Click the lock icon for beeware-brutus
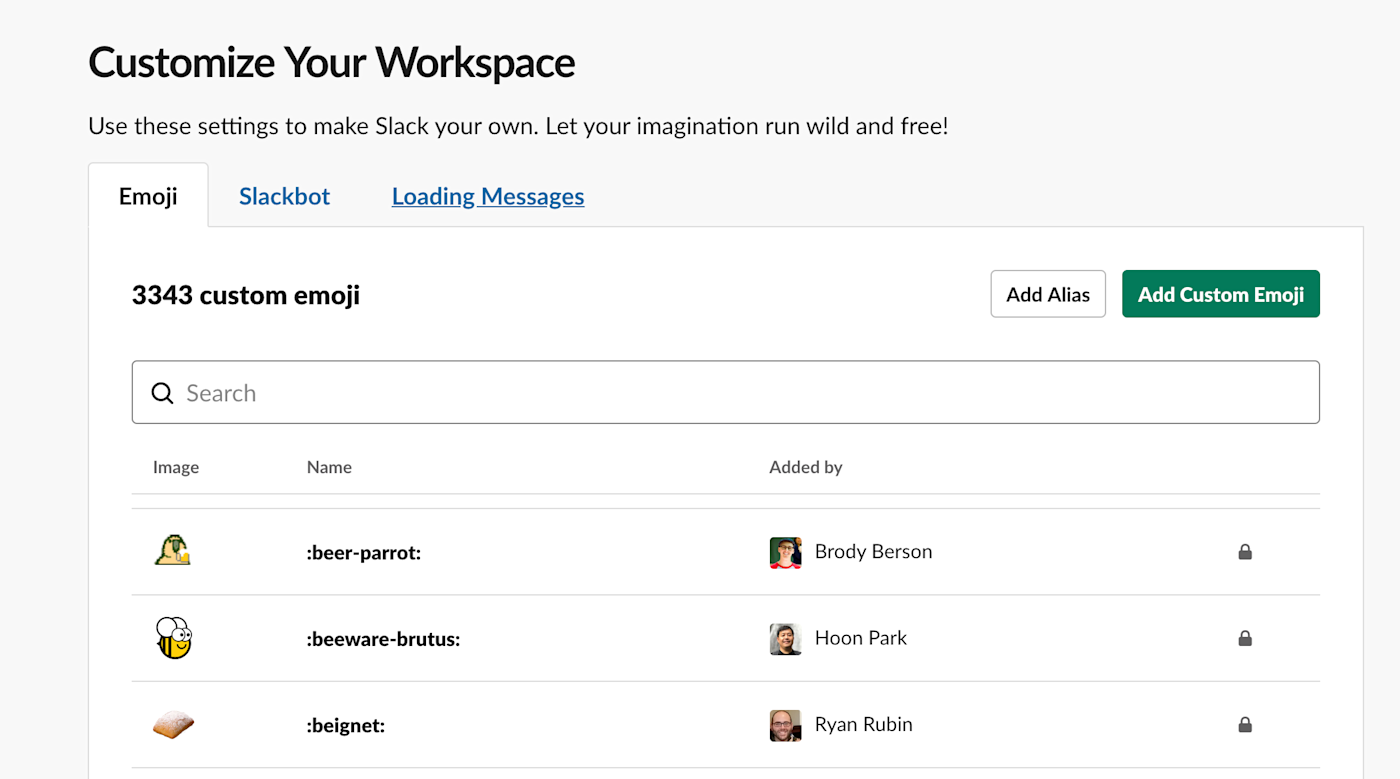The width and height of the screenshot is (1400, 779). pos(1245,638)
